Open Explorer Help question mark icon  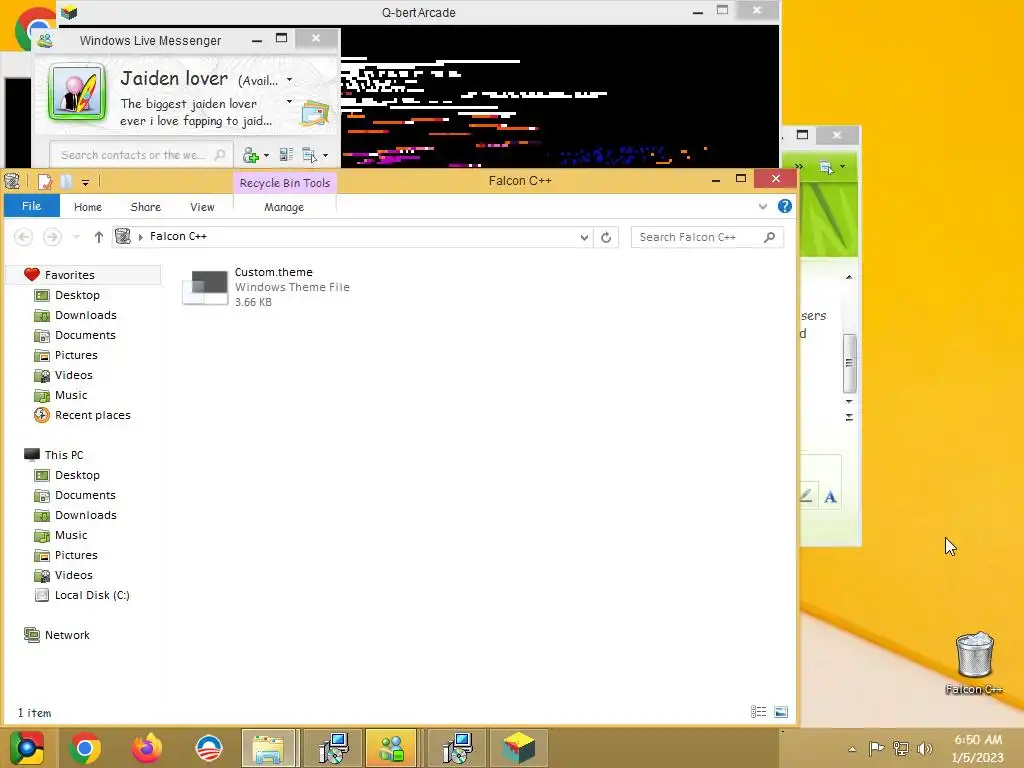pyautogui.click(x=784, y=206)
